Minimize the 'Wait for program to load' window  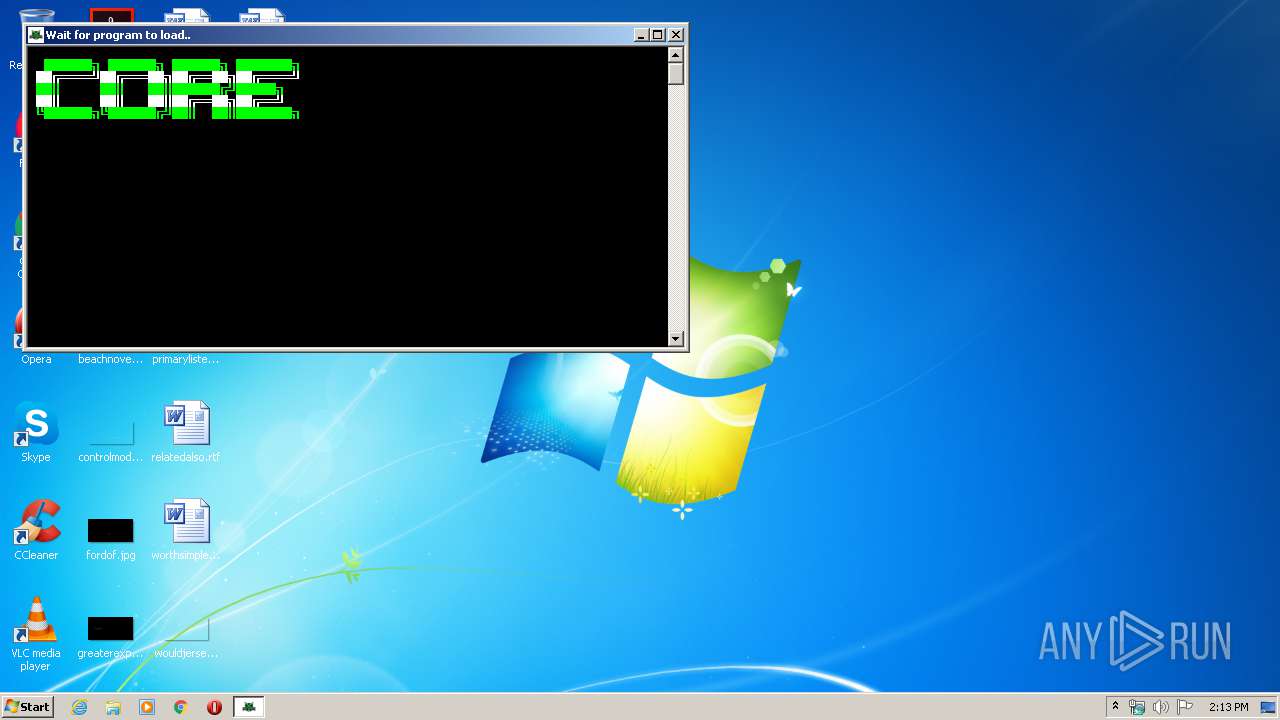[x=641, y=34]
